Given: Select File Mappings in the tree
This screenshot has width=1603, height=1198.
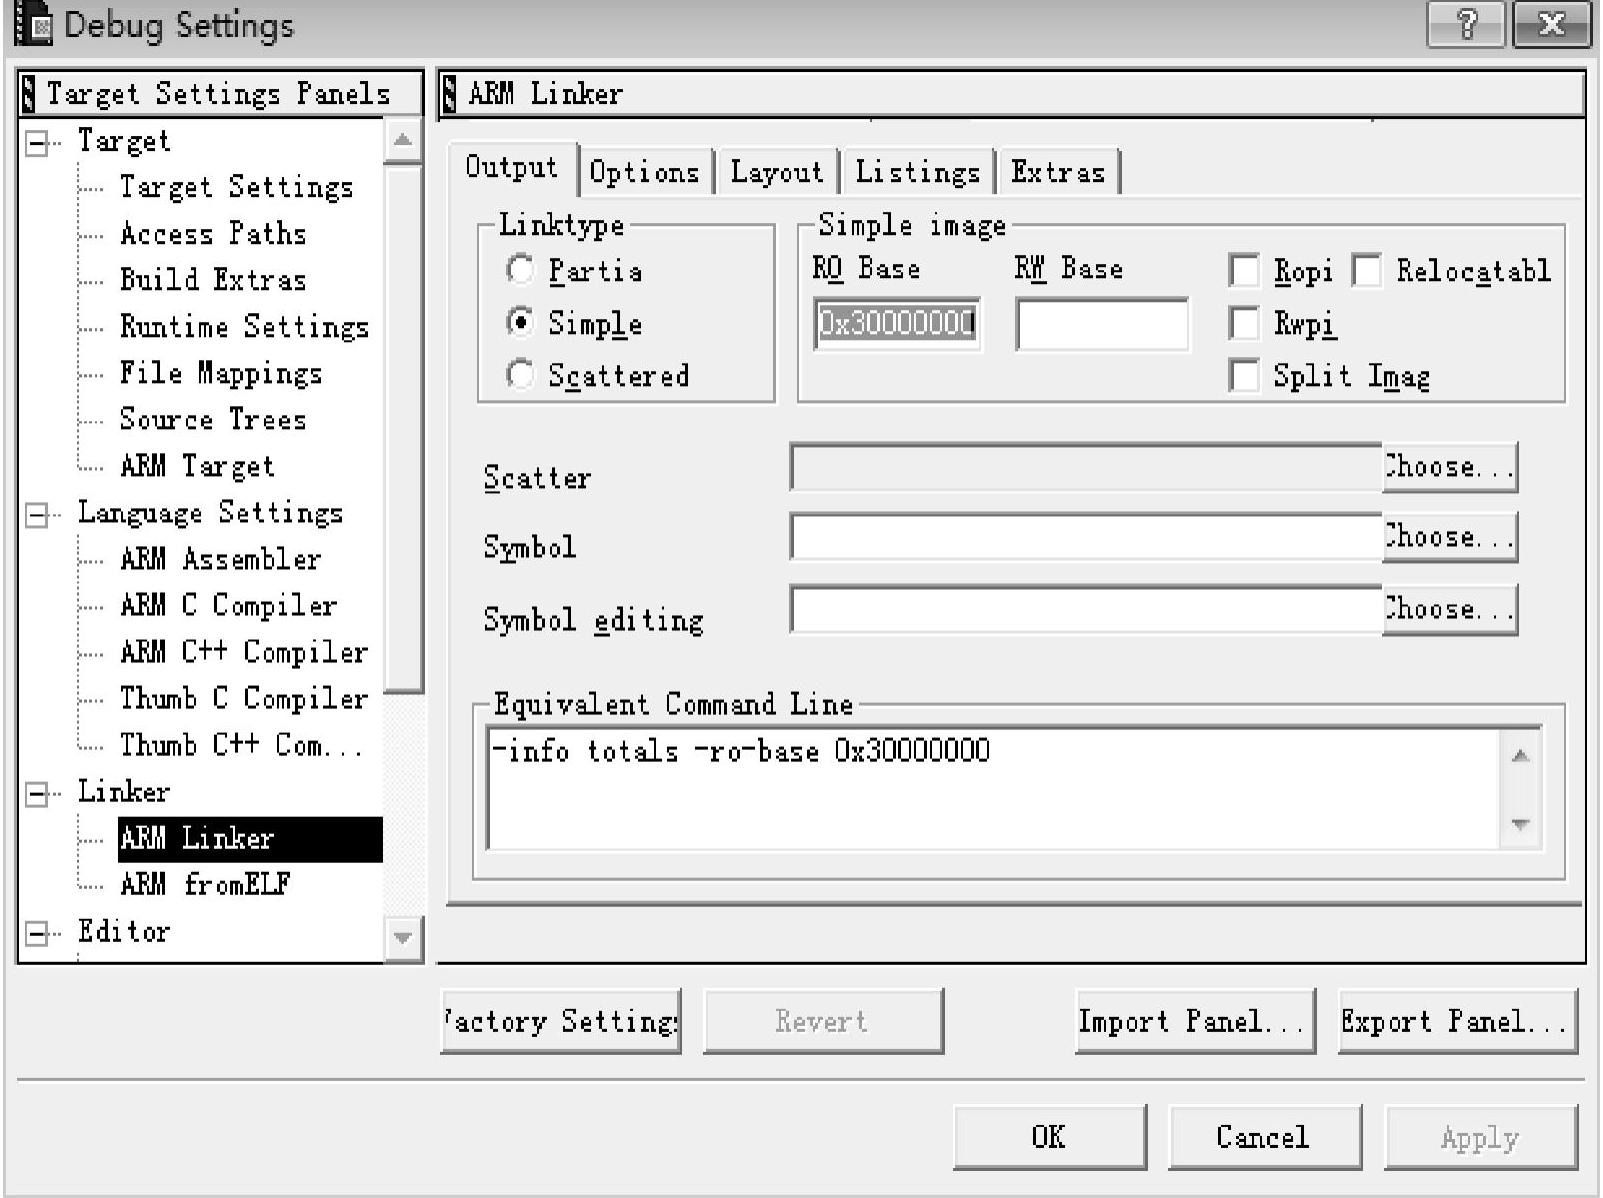Looking at the screenshot, I should coord(221,373).
